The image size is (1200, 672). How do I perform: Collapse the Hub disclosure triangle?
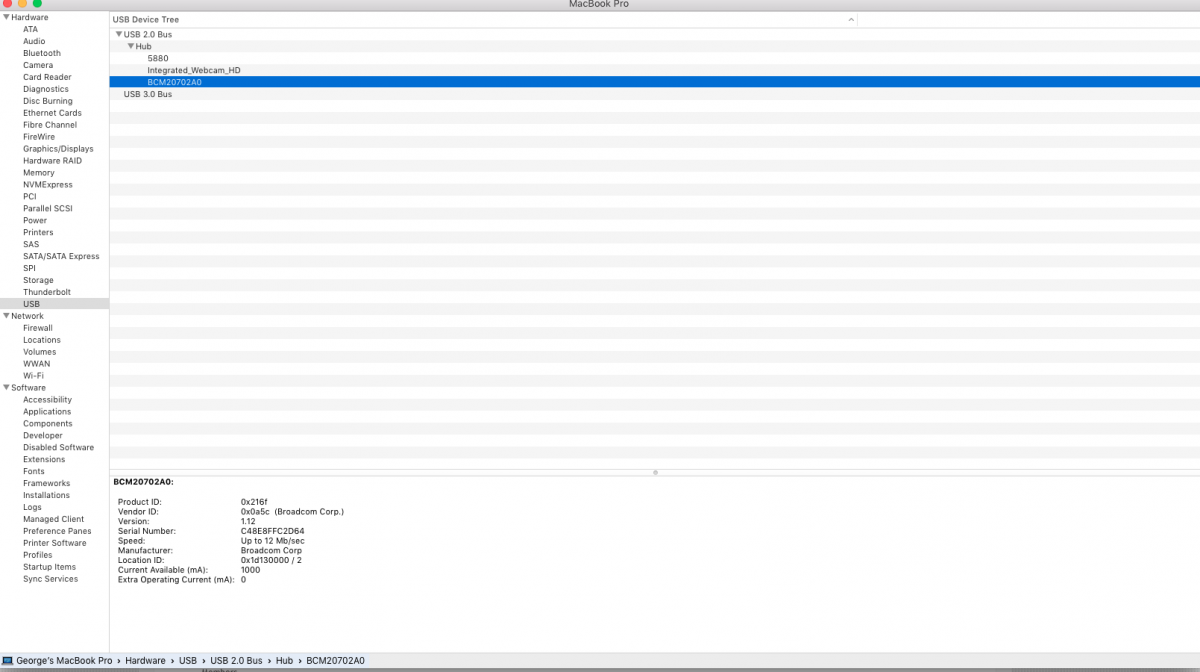131,46
